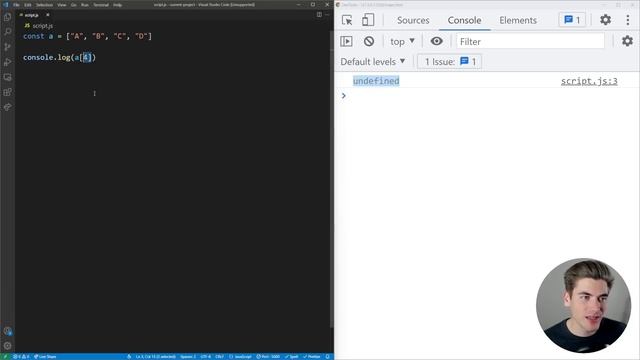This screenshot has width=640, height=360.
Task: Open the Manage gear in VS Code
Action: pos(7,346)
